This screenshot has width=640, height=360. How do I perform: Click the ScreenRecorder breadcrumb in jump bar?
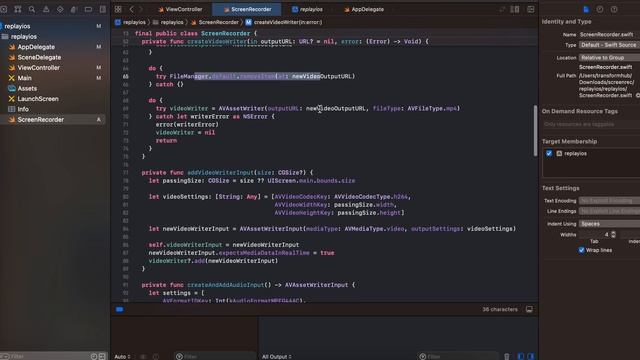215,22
